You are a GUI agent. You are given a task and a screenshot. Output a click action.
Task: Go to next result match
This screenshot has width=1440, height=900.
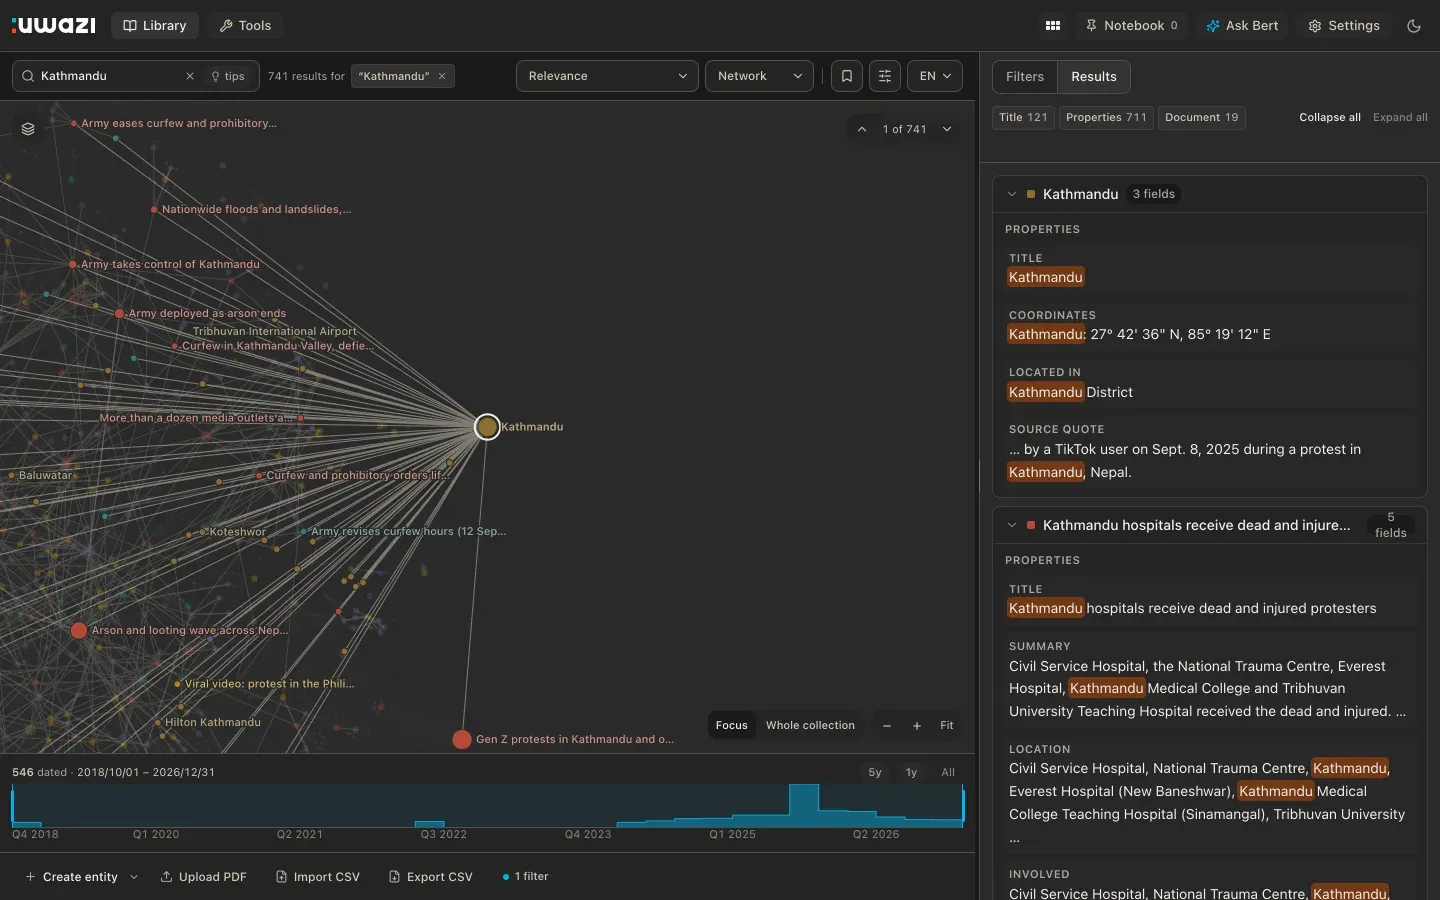click(947, 129)
